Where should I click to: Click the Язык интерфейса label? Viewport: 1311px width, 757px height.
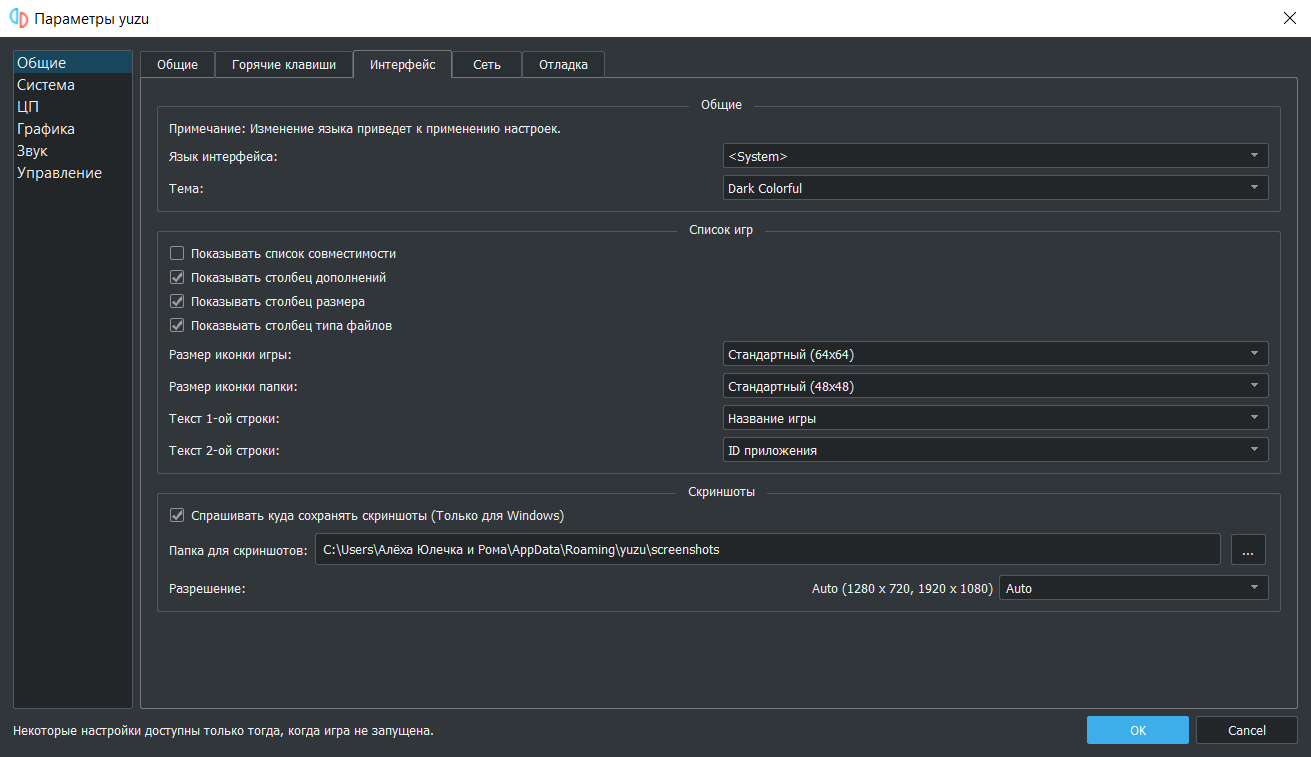(x=223, y=156)
